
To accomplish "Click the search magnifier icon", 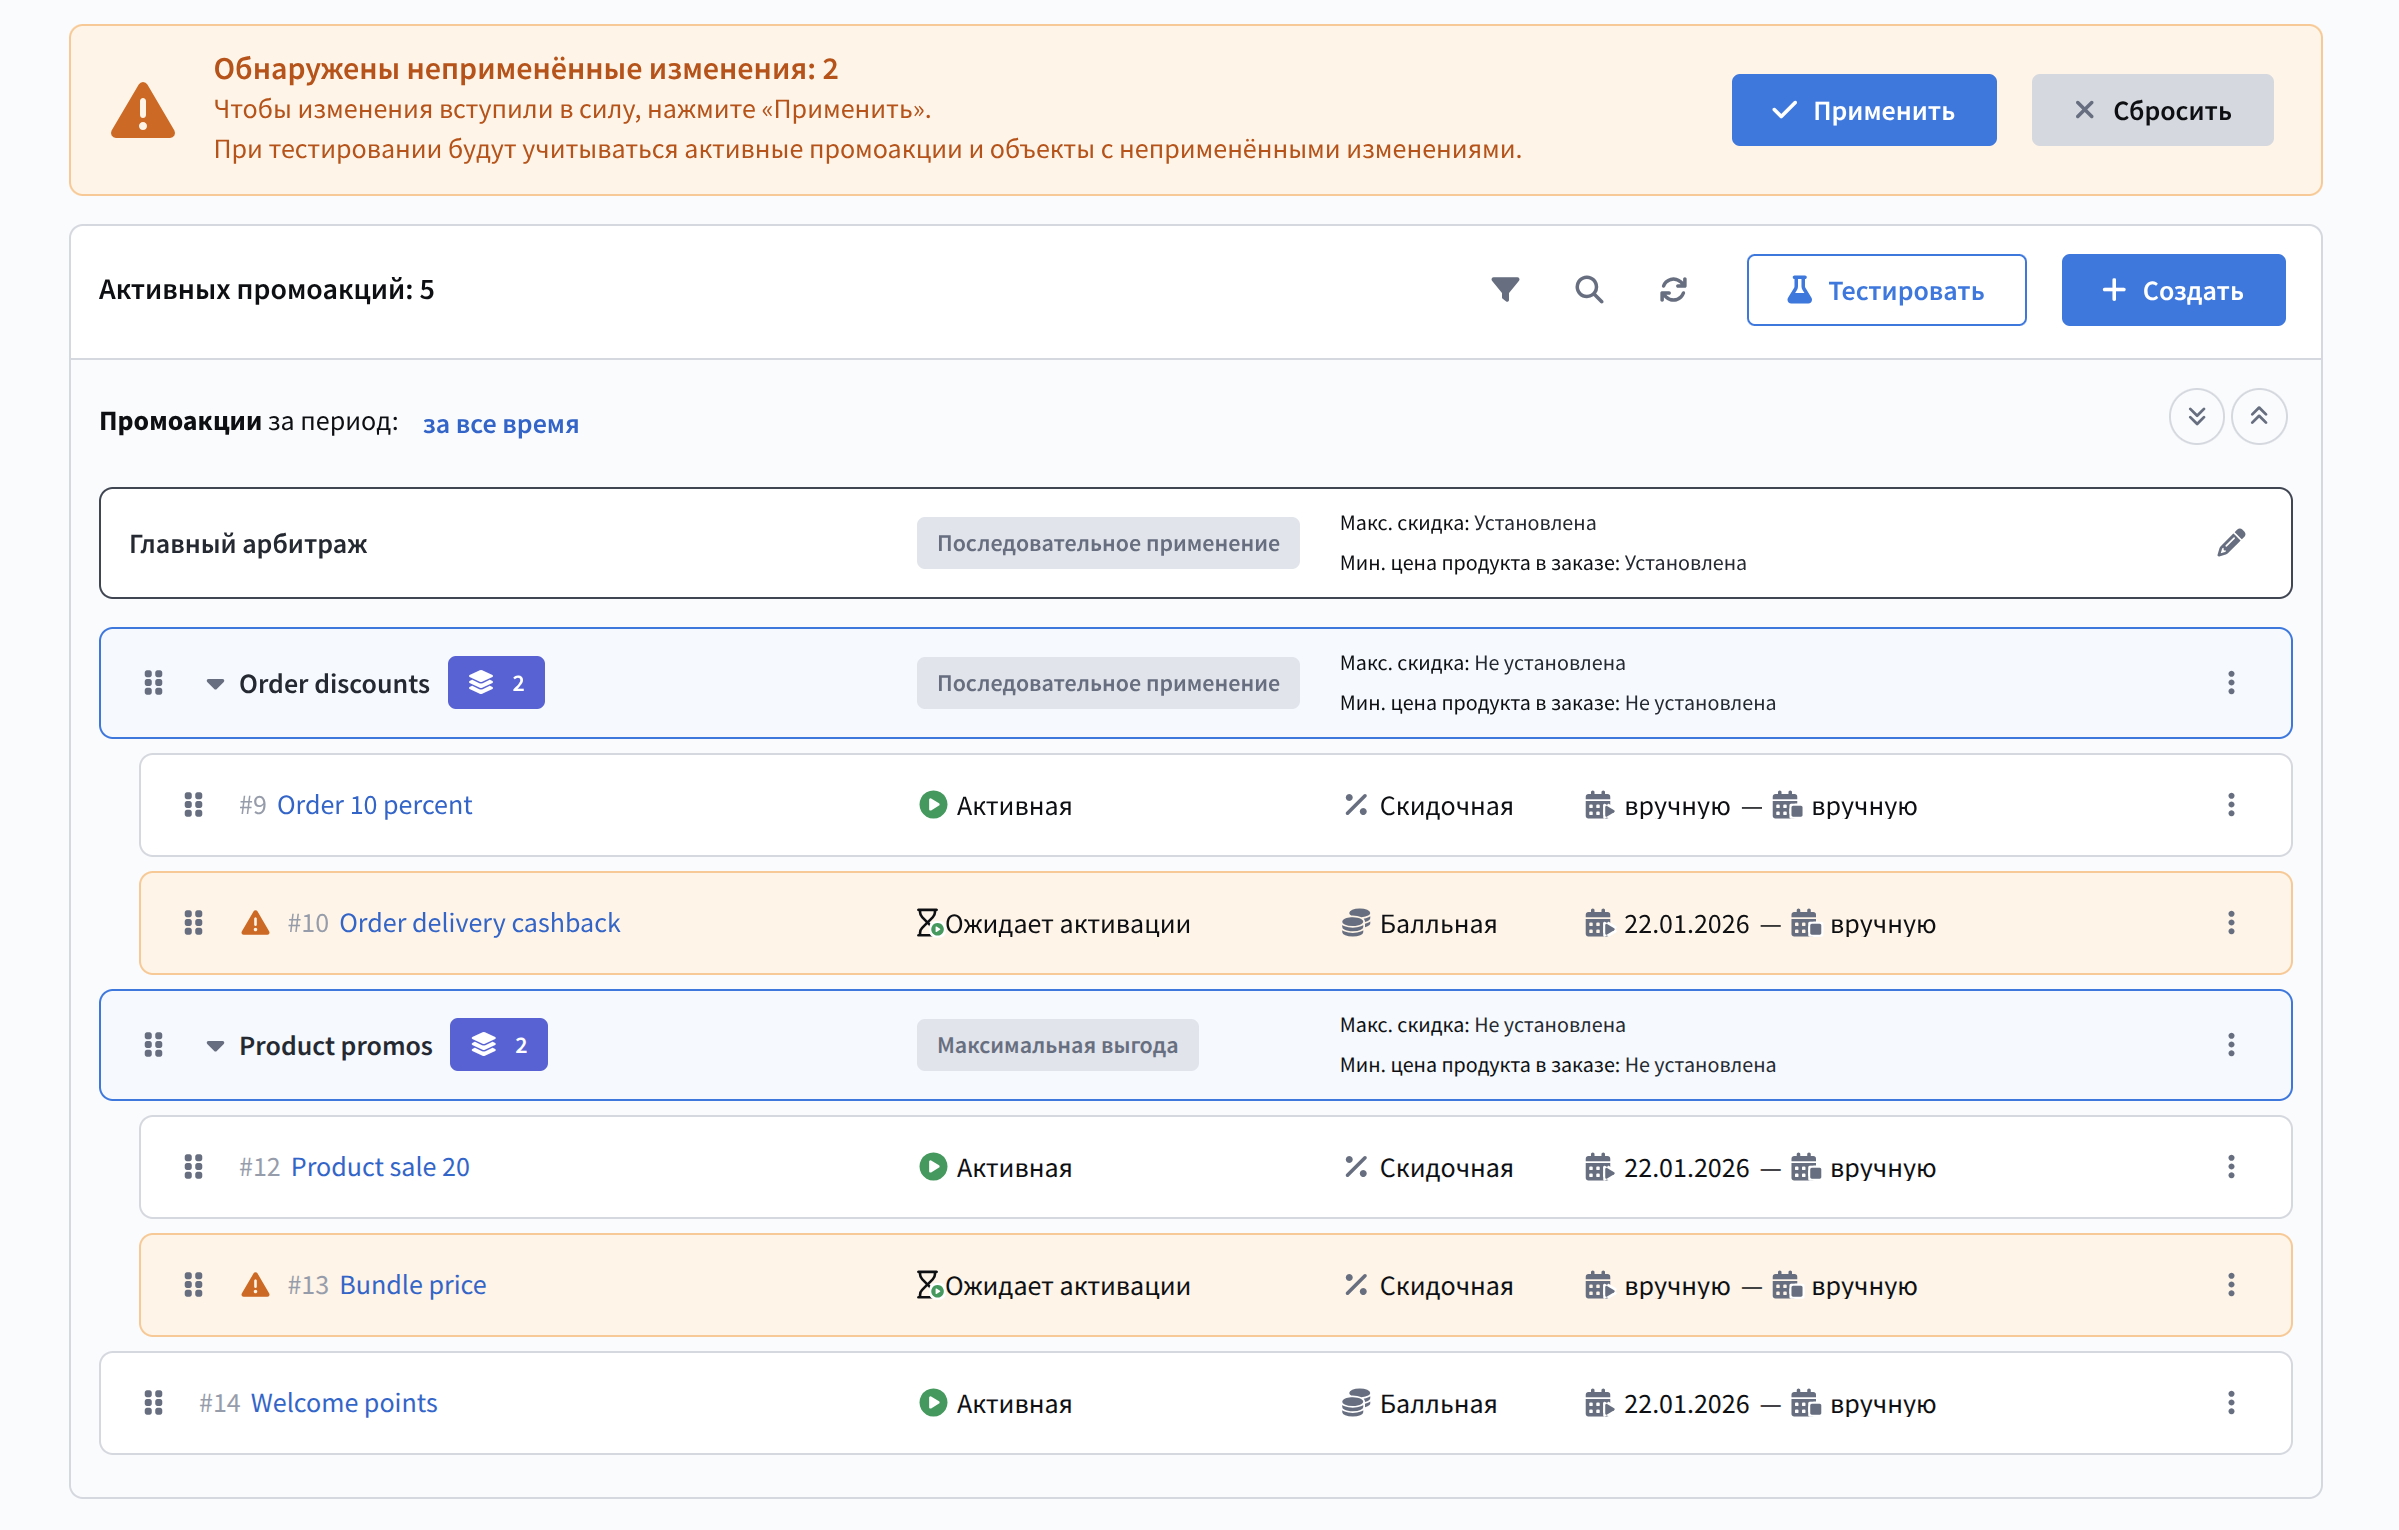I will click(1589, 290).
